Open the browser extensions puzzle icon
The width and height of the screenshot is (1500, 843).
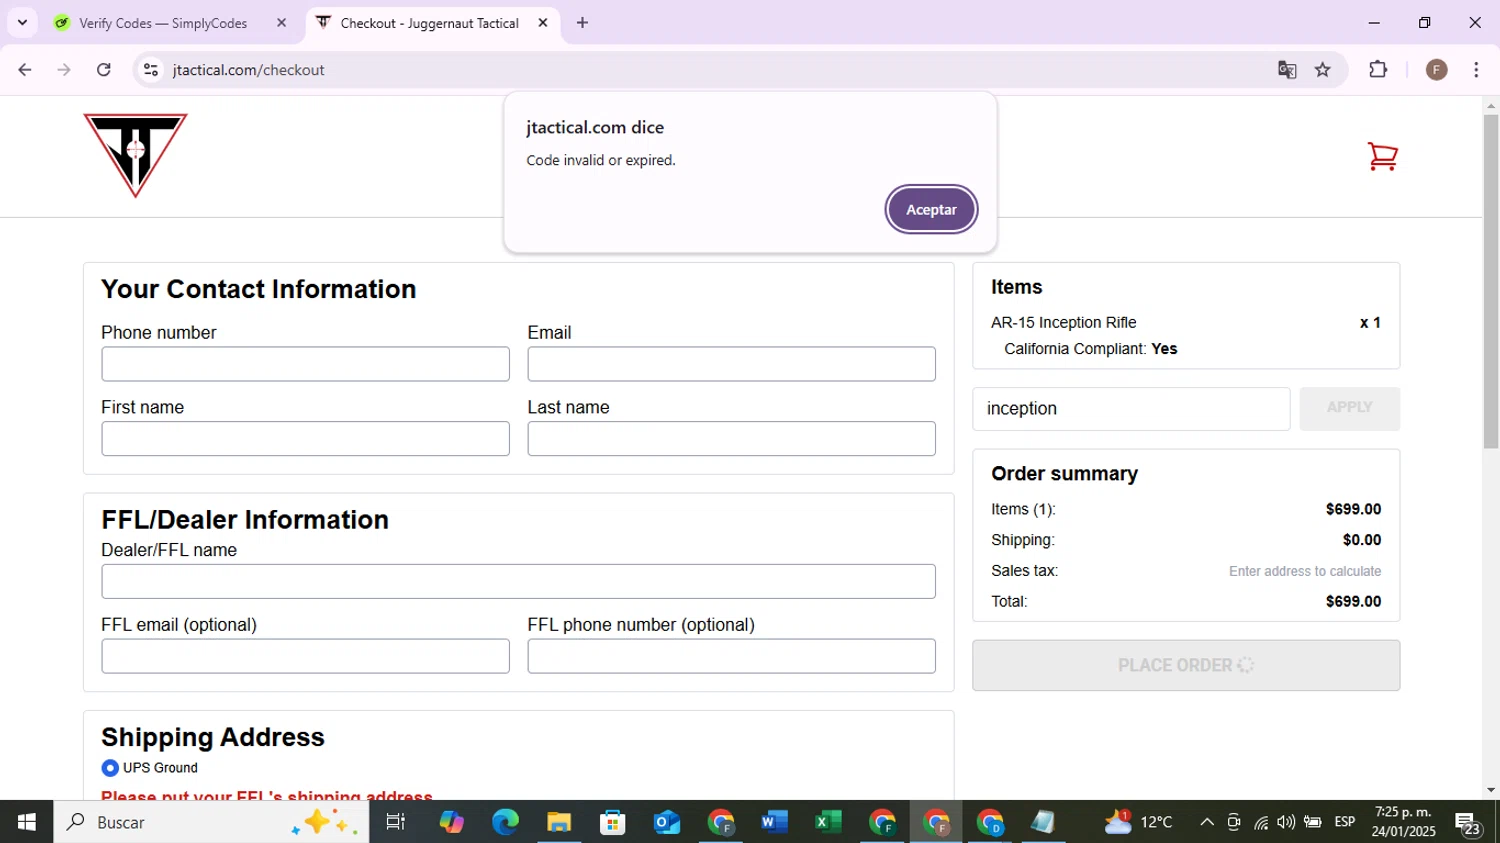(x=1378, y=70)
